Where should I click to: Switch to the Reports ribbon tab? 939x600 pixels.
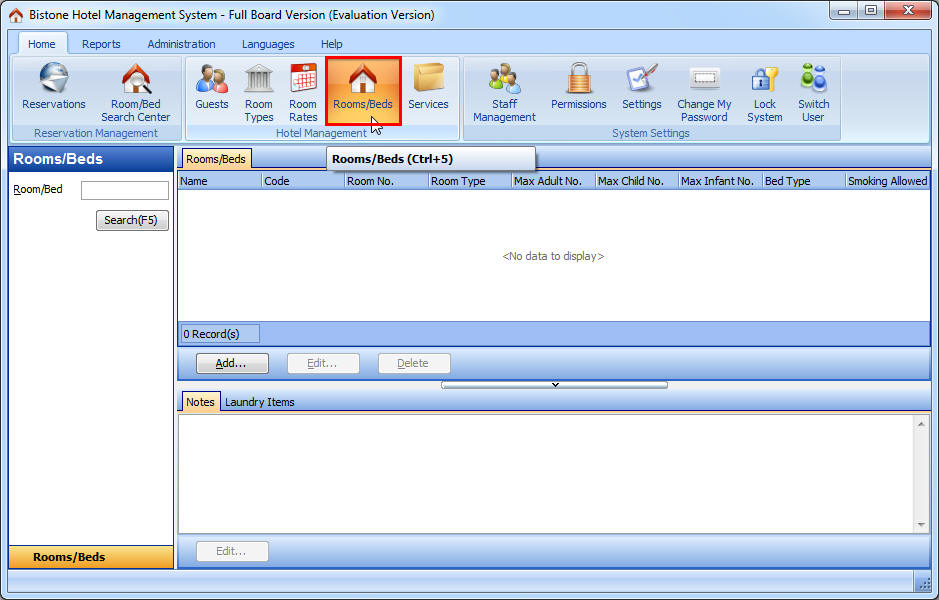101,44
